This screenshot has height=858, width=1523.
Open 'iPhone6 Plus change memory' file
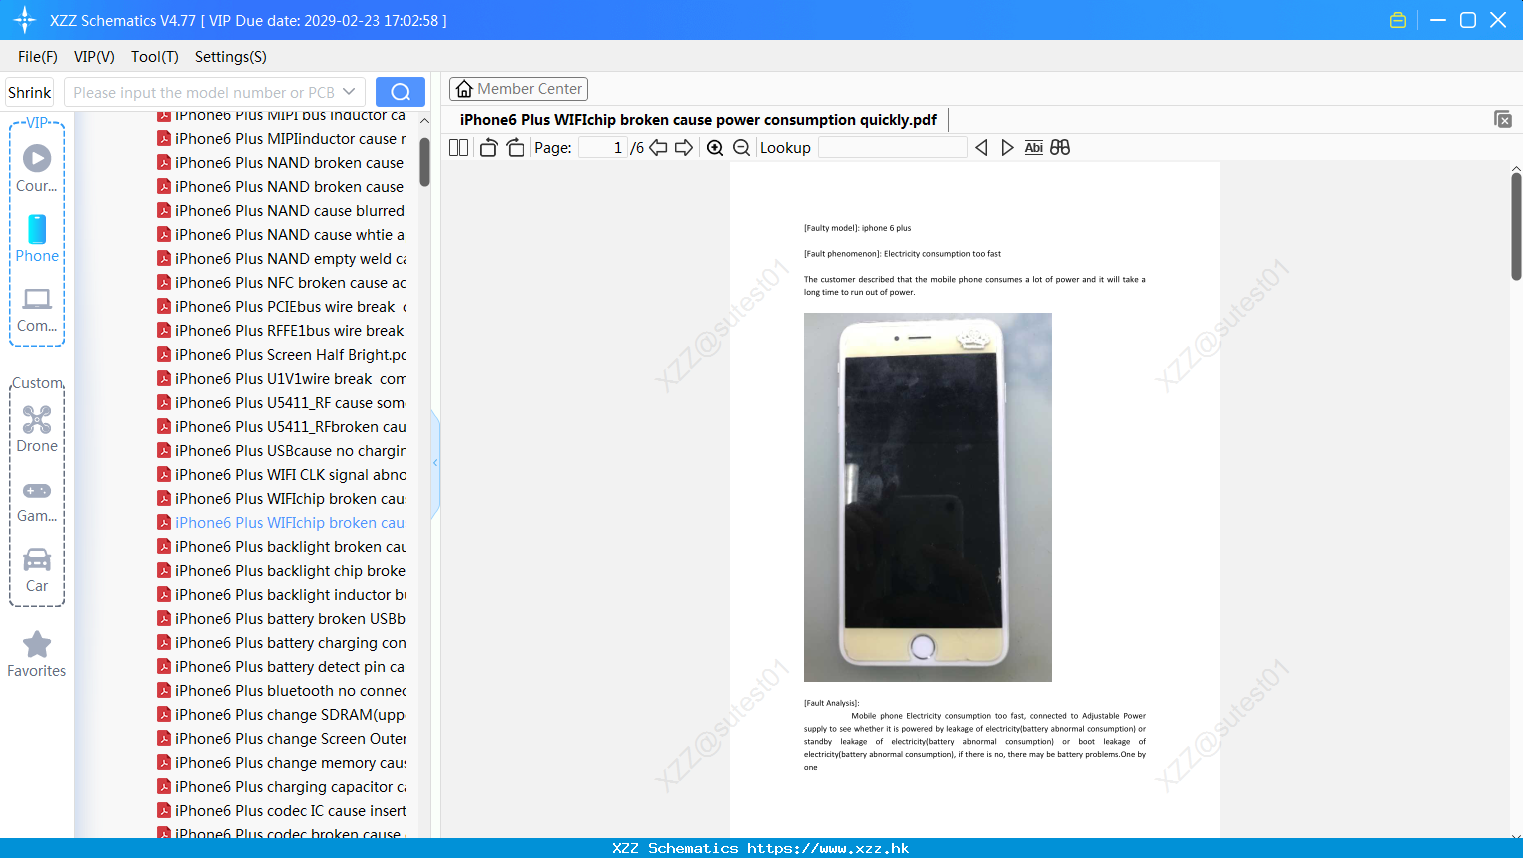pos(281,763)
